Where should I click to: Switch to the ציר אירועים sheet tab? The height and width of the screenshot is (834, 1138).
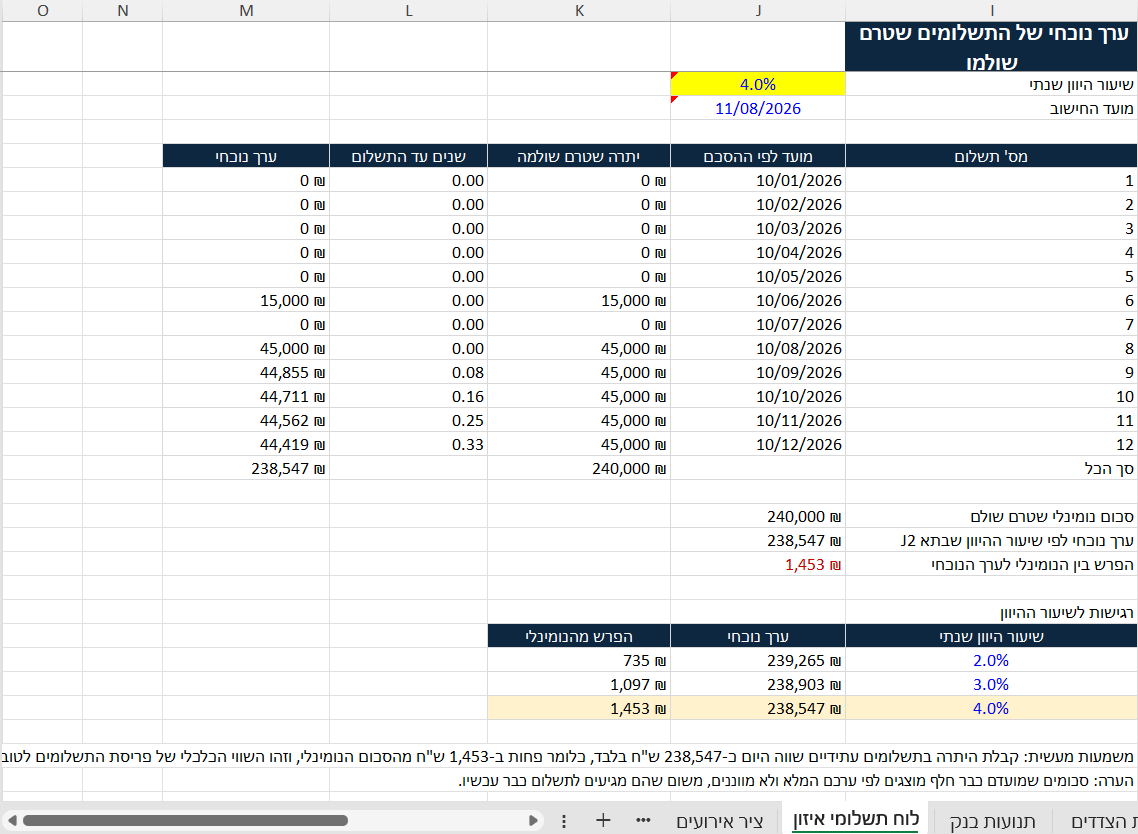click(x=719, y=821)
